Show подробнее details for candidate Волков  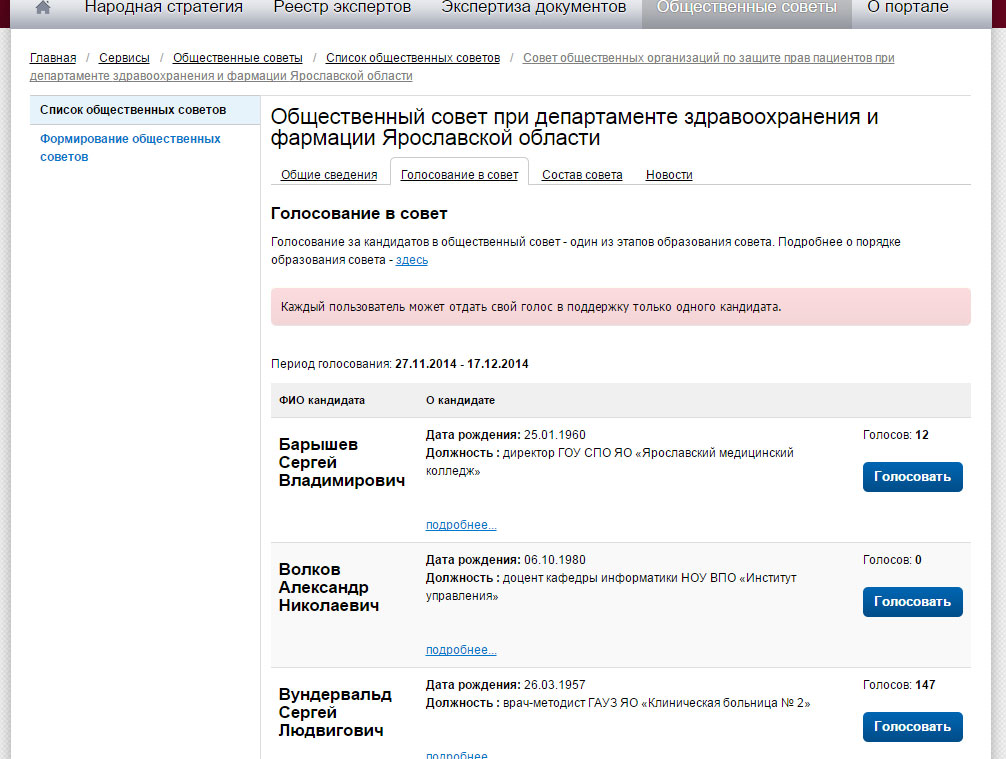[x=461, y=650]
